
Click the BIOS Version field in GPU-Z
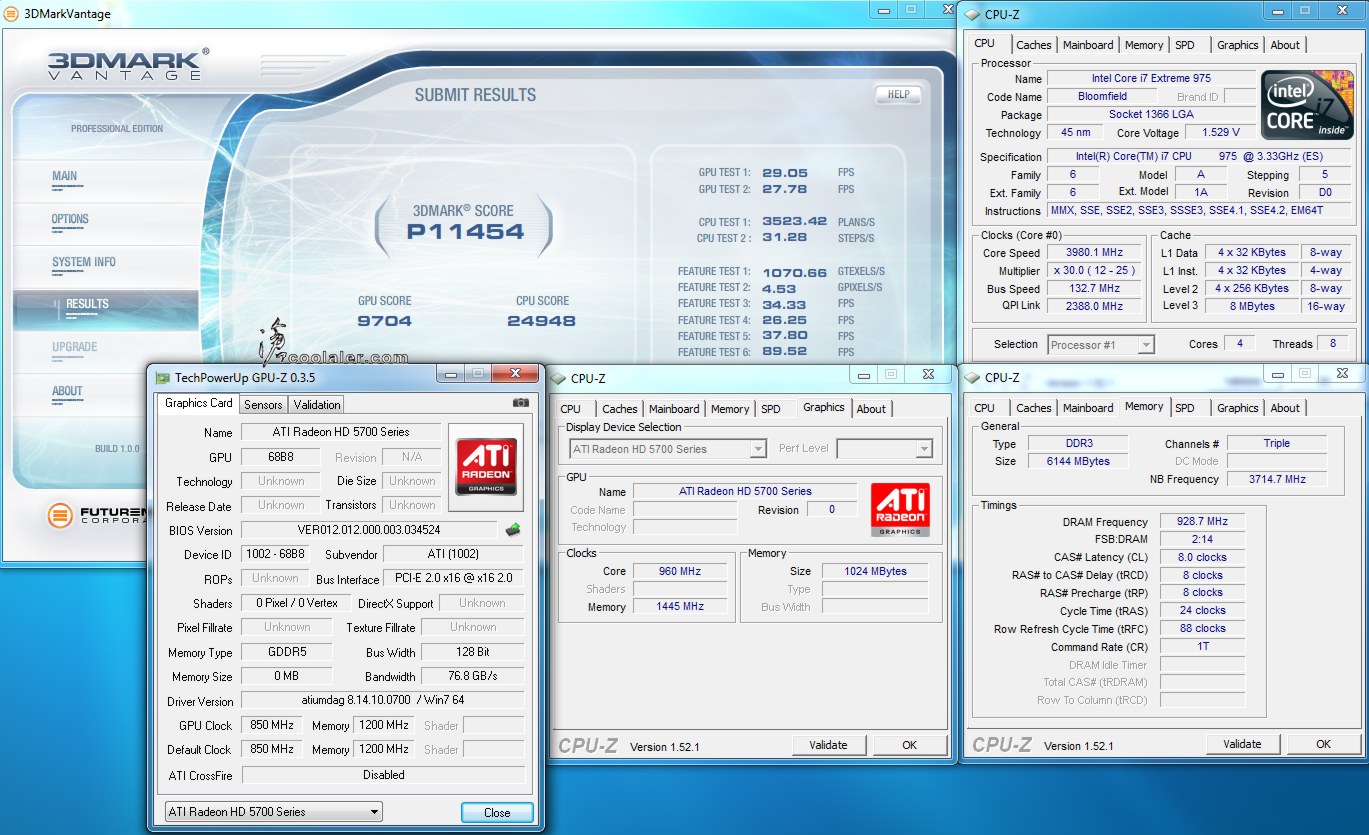pos(368,531)
